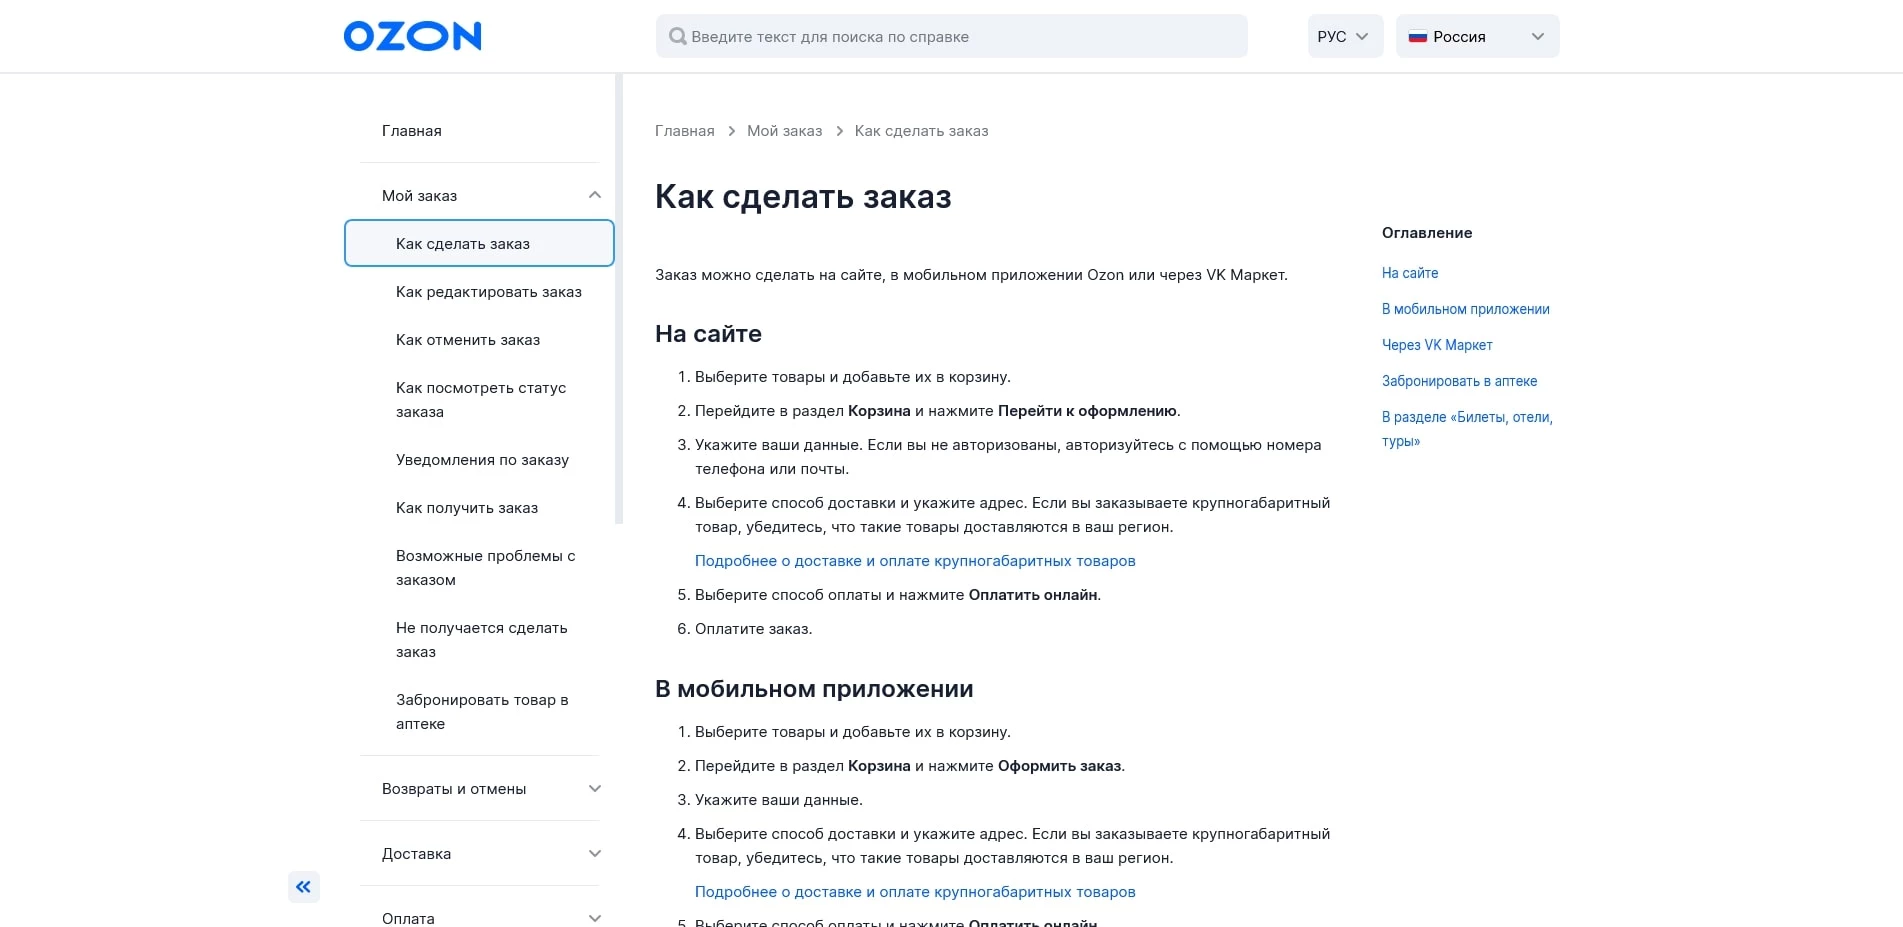Image resolution: width=1903 pixels, height=927 pixels.
Task: Open link about delivery of large items
Action: coord(914,561)
